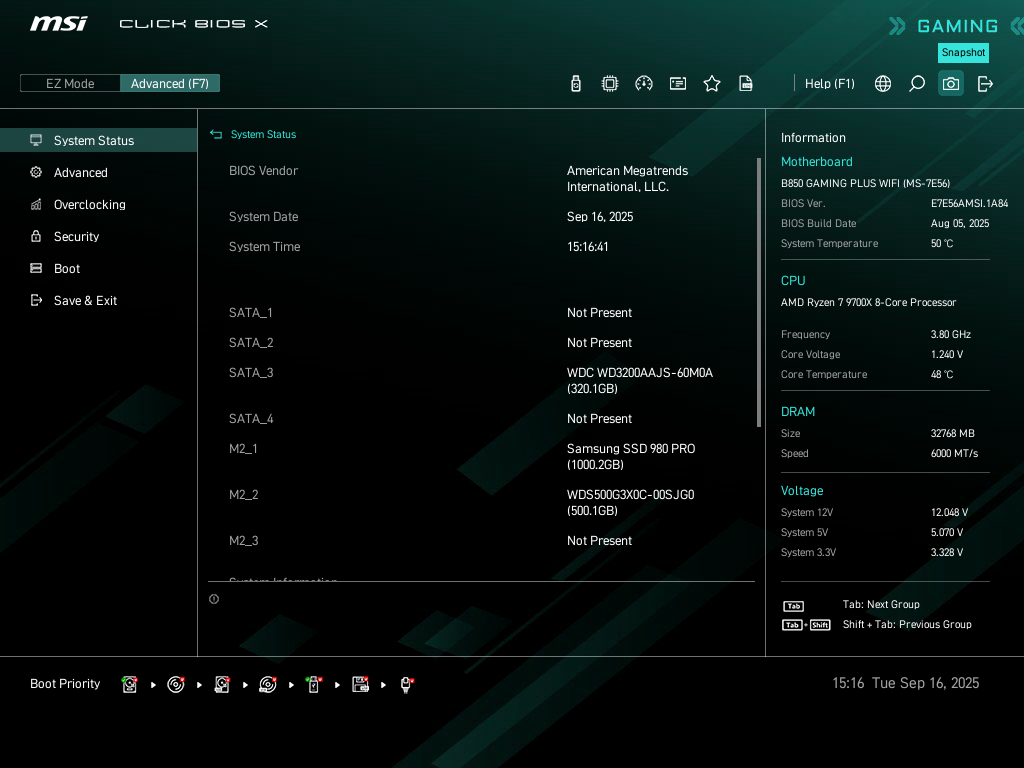1024x768 pixels.
Task: Click the Tab+Shift key hint icon
Action: tap(806, 625)
